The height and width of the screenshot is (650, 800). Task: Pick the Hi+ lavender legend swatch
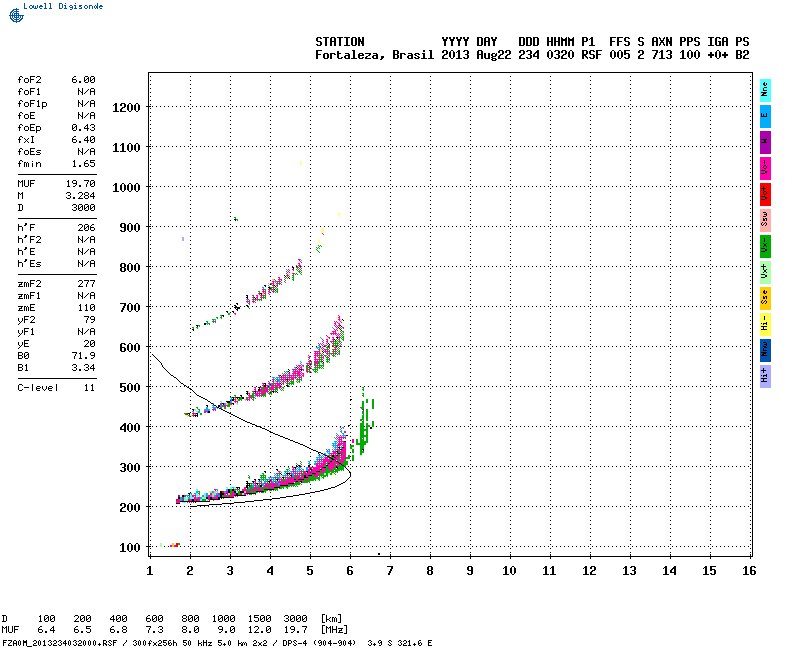(765, 377)
